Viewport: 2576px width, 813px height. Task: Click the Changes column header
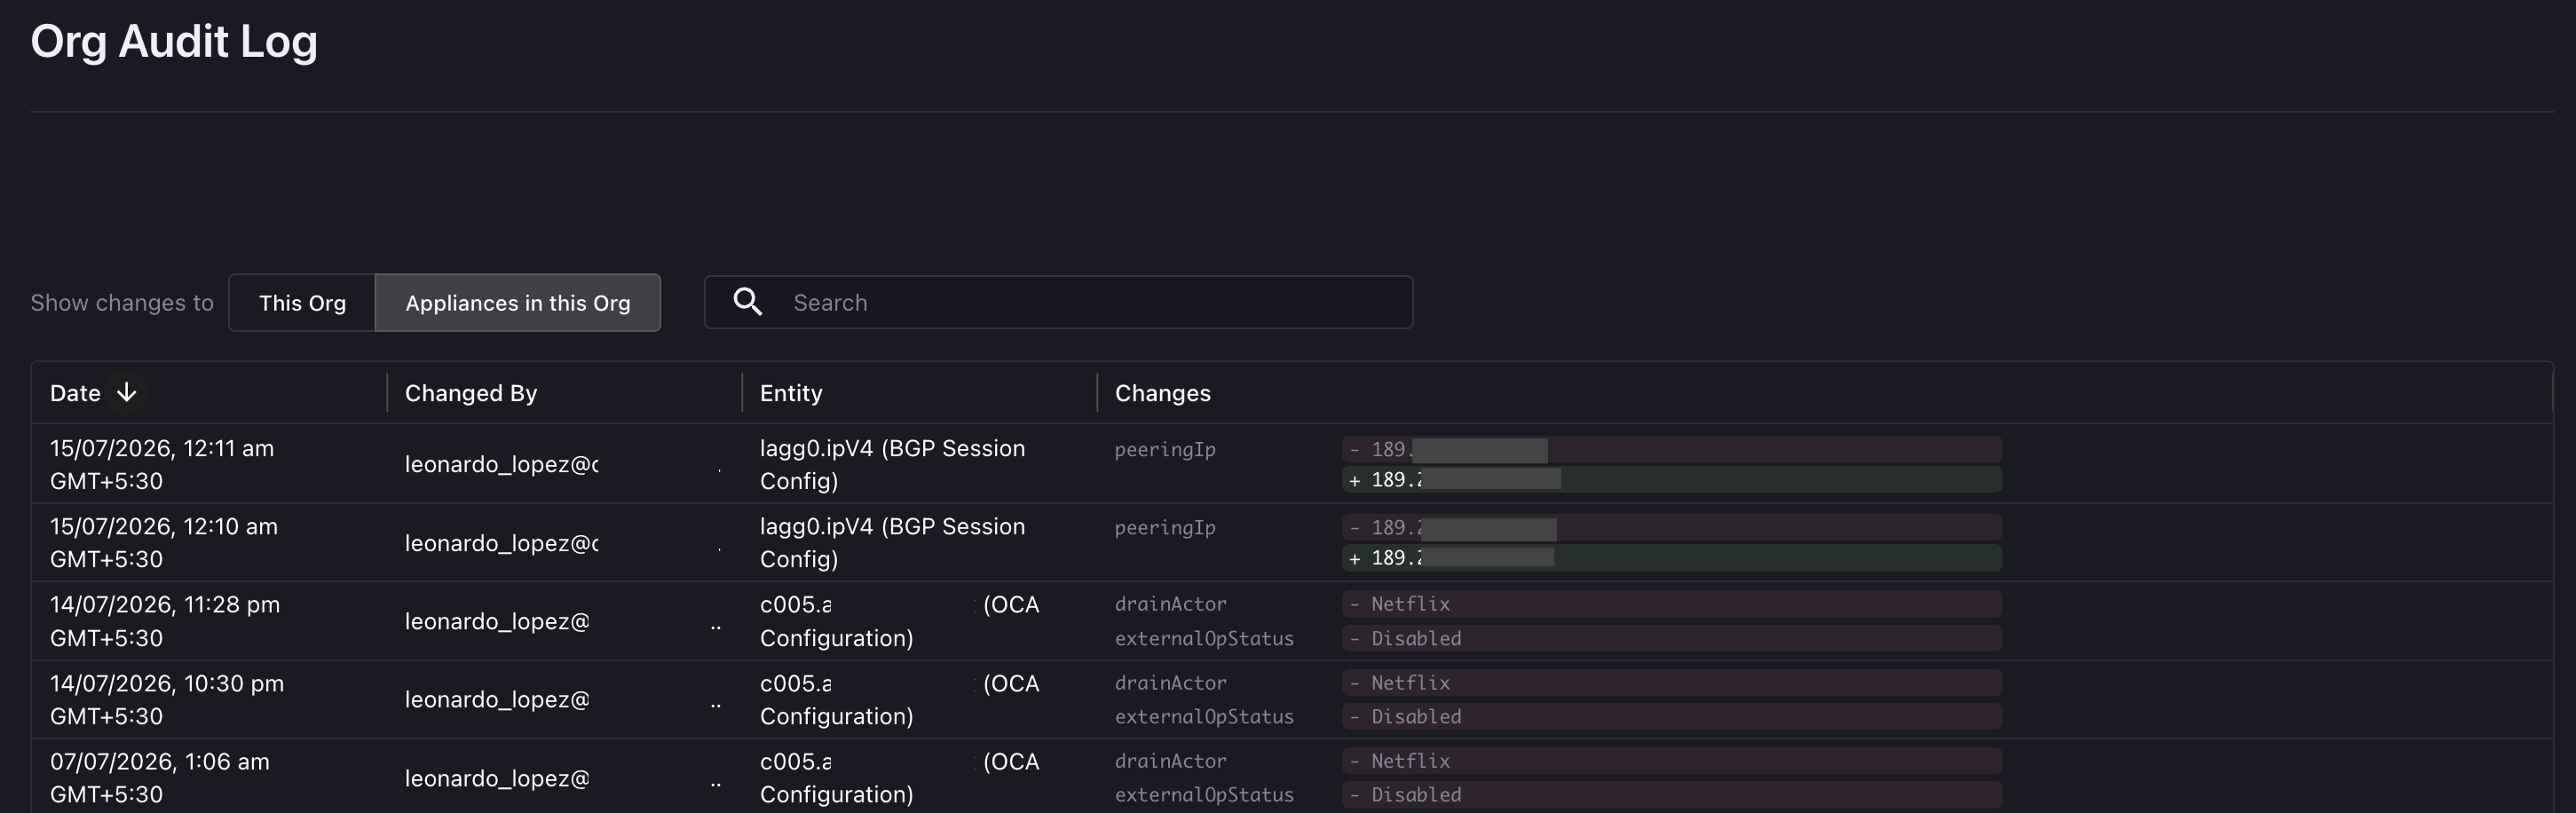coord(1163,393)
